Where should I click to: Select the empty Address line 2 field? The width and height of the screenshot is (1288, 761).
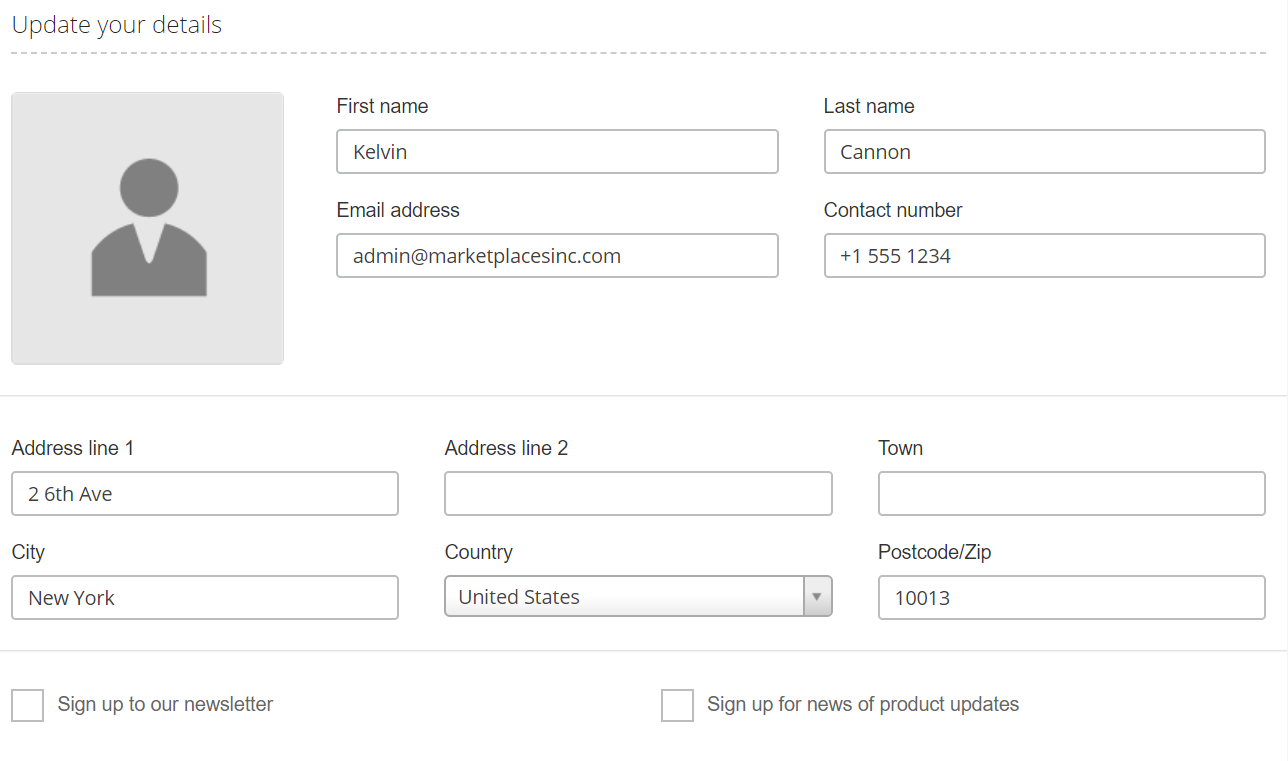click(x=638, y=494)
